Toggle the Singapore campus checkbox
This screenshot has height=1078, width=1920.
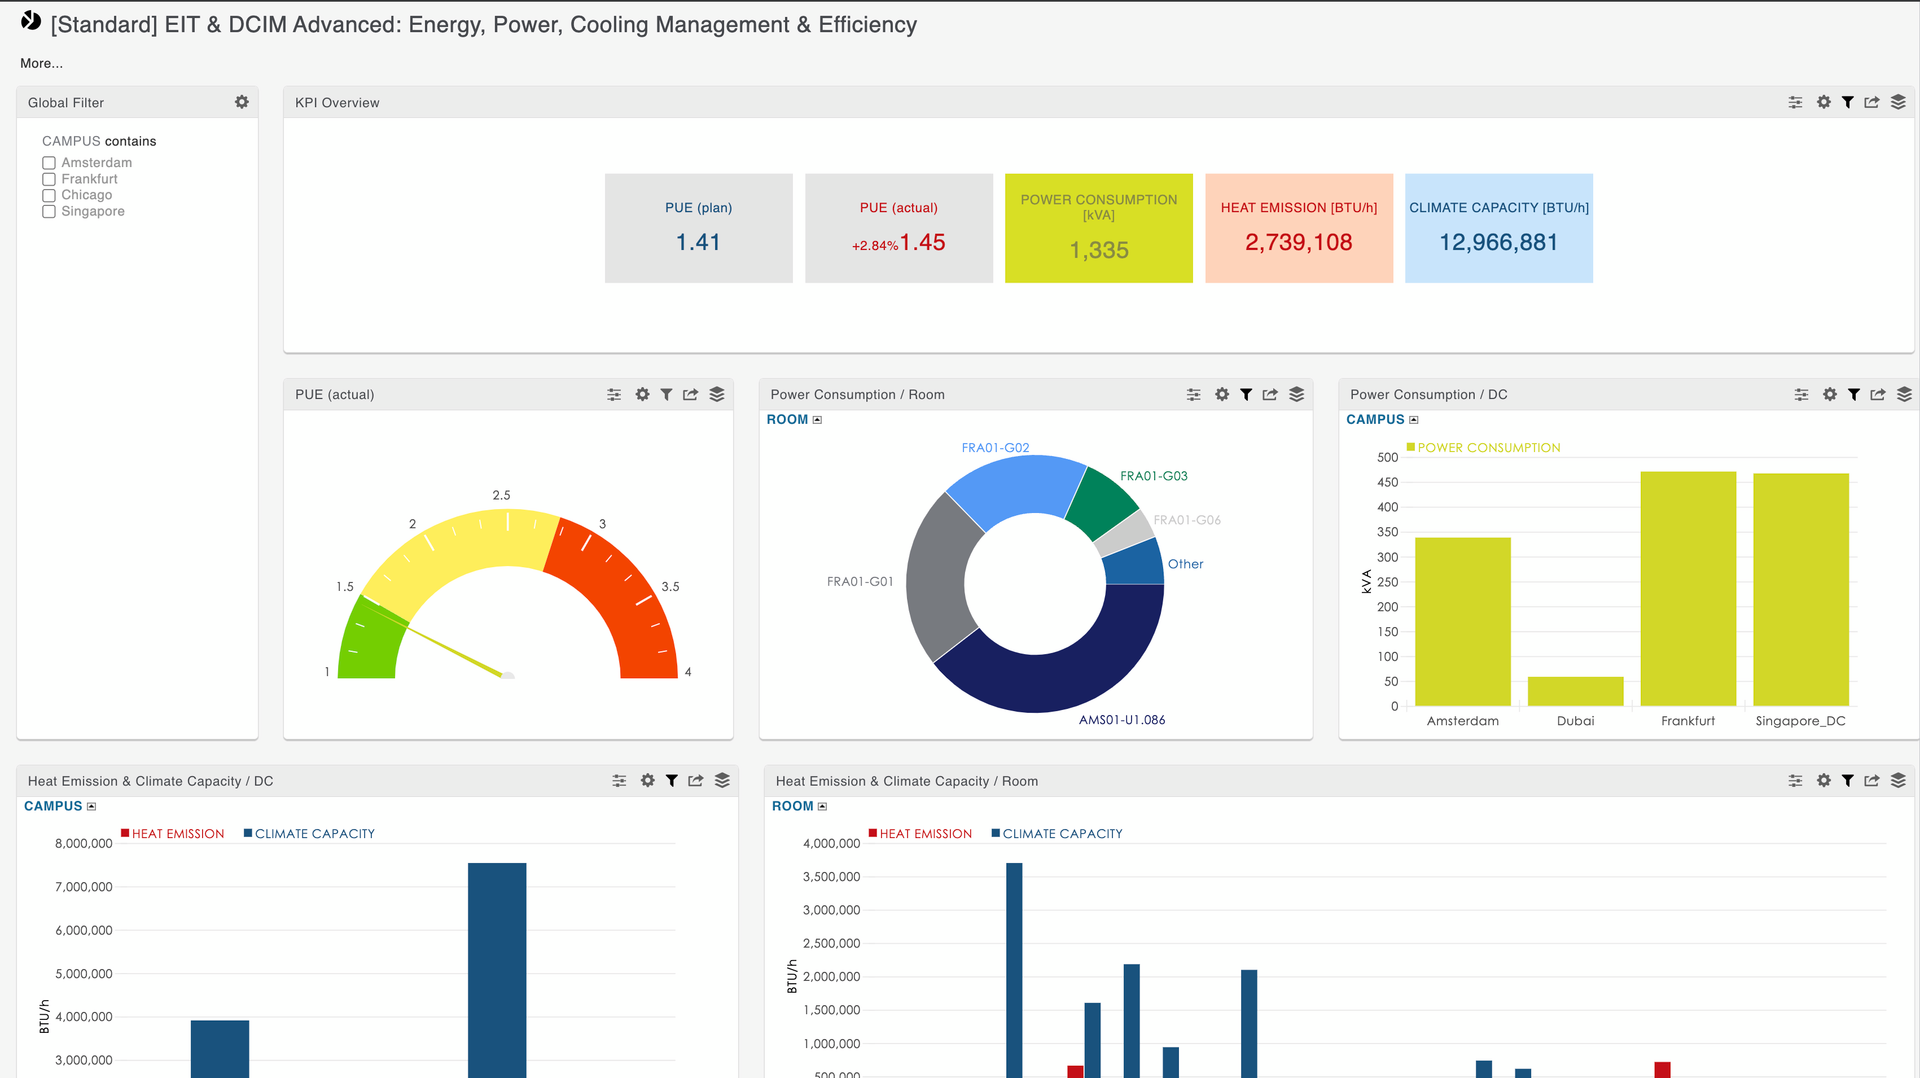(49, 212)
